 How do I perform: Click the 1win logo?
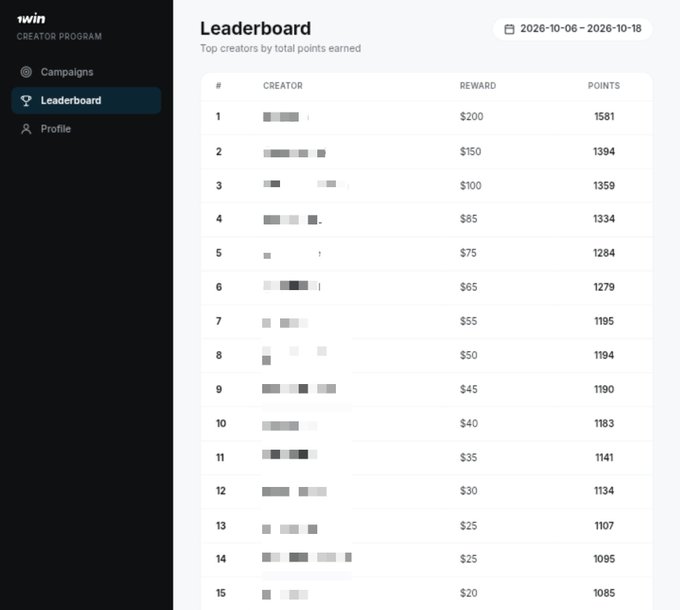click(x=31, y=19)
